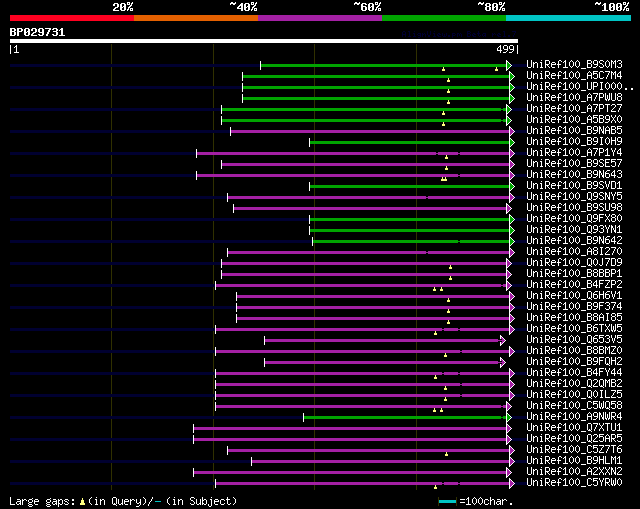
Task: Click the green arrowhead ending the UniRef100_B9S0M3 bar
Action: click(x=509, y=65)
